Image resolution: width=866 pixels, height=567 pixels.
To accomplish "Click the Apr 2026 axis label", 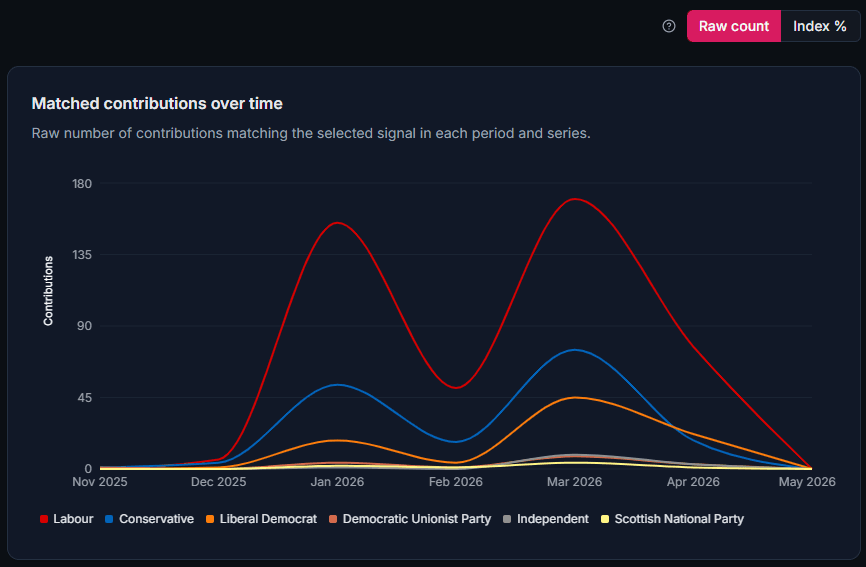I will tap(693, 482).
